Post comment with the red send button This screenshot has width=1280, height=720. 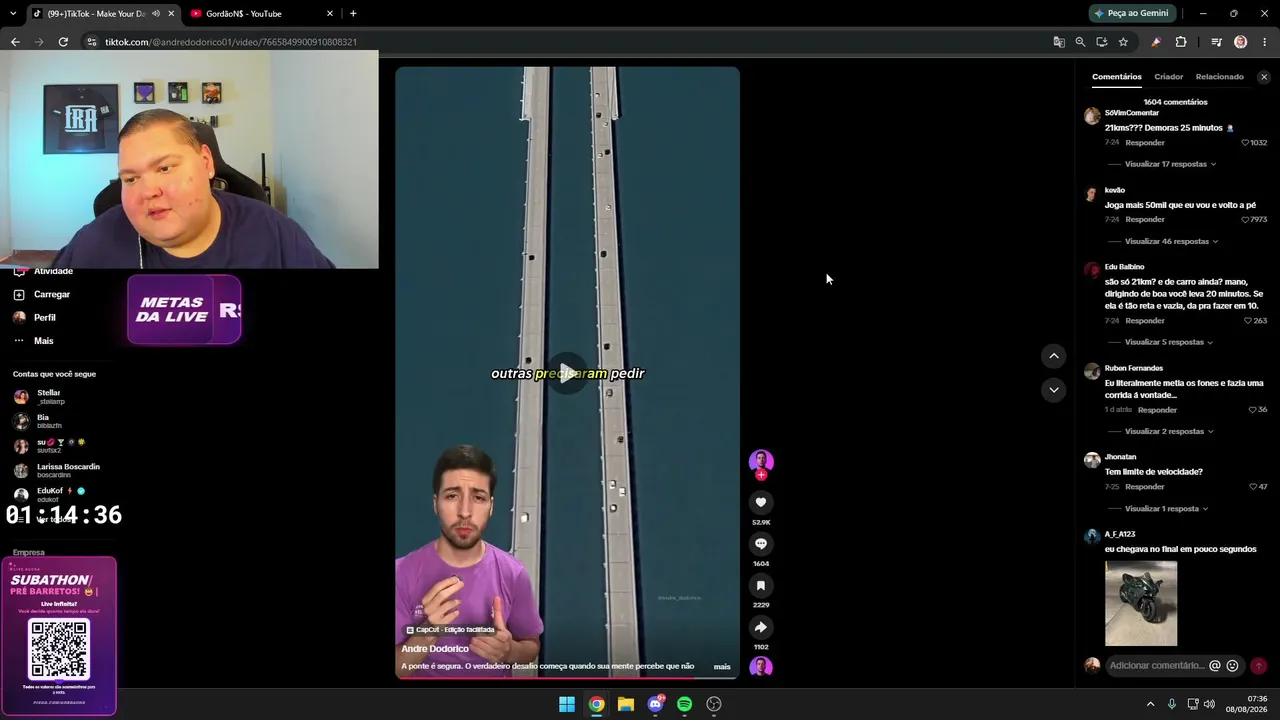click(1258, 666)
